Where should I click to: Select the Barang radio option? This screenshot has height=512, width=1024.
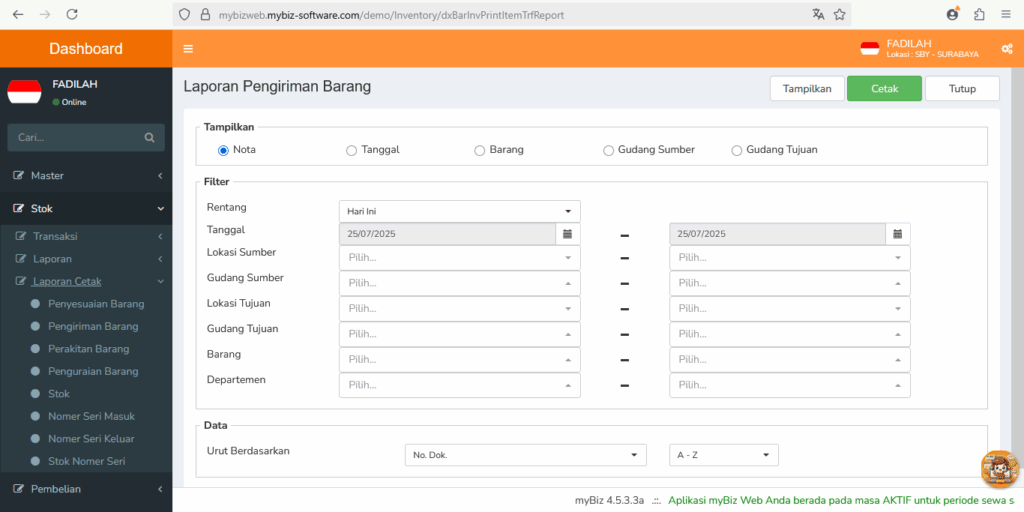[479, 150]
